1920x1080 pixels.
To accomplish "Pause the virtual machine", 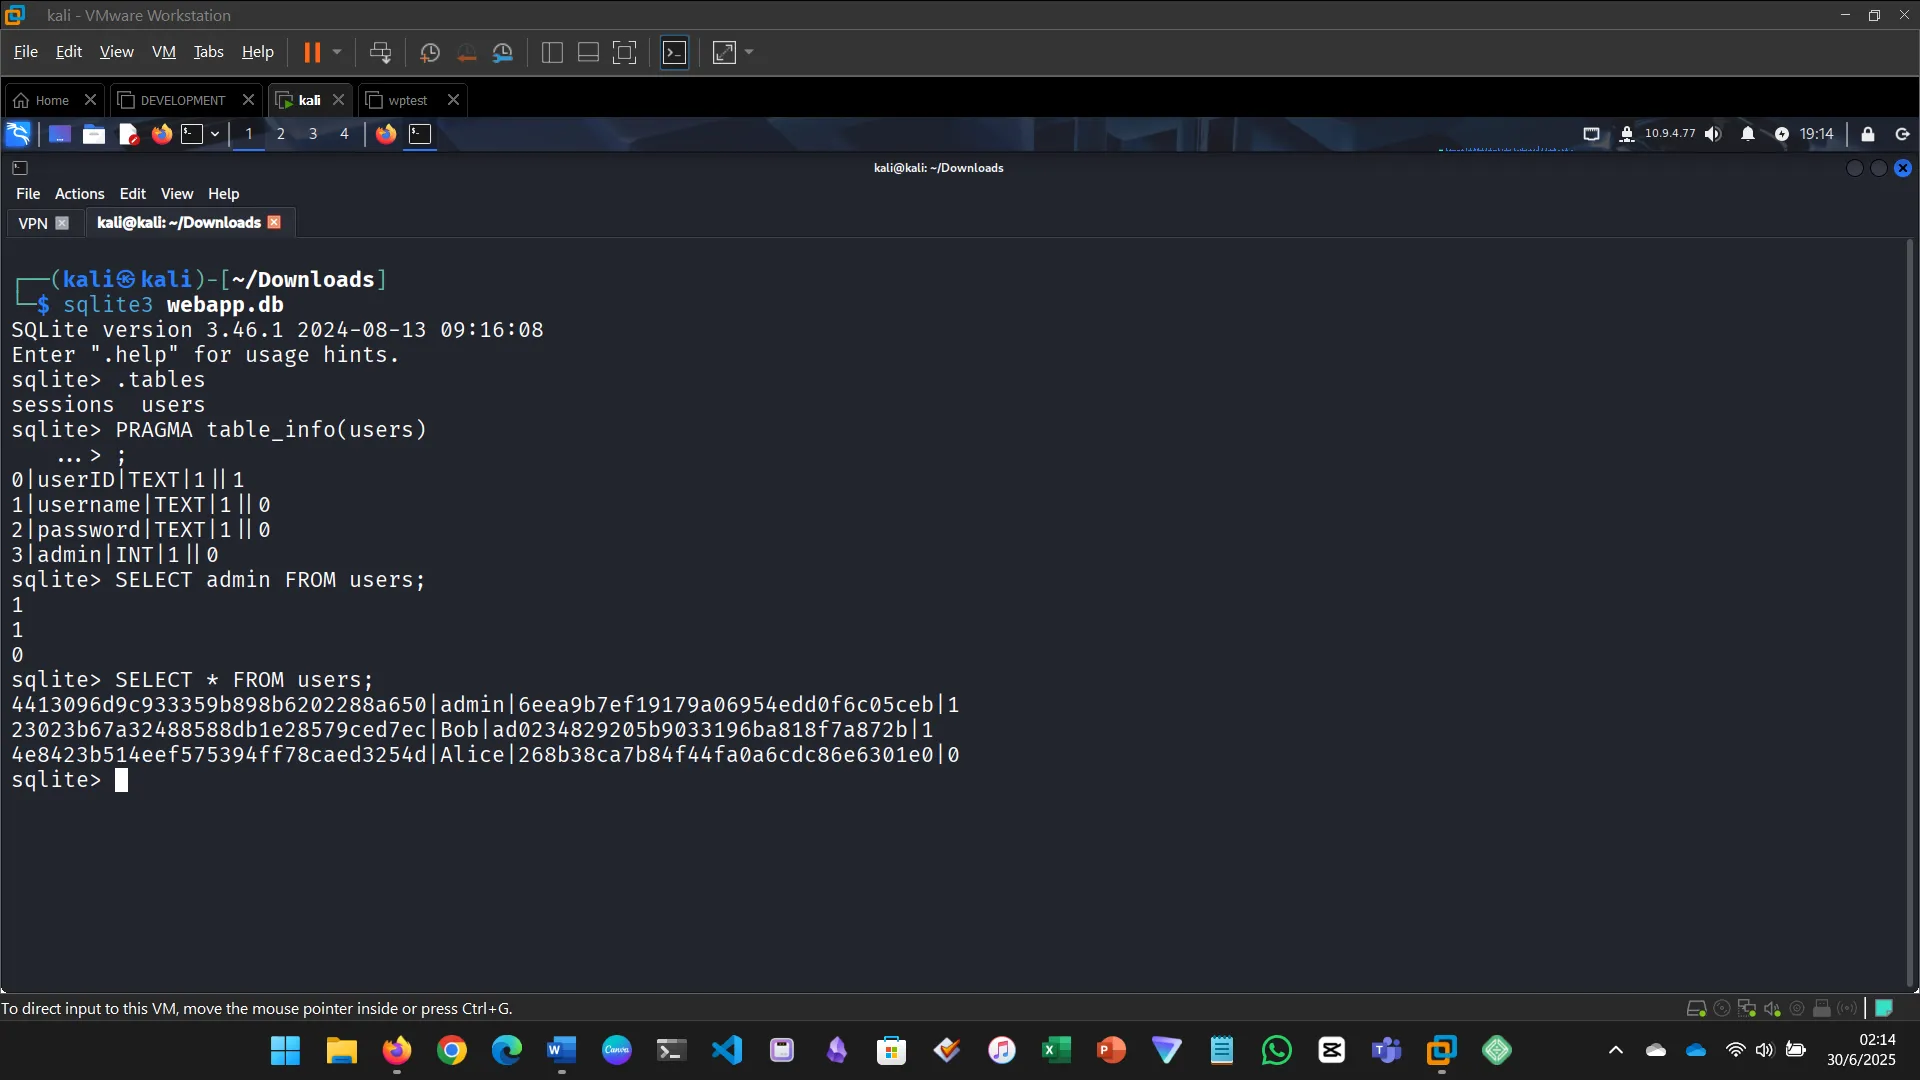I will pyautogui.click(x=313, y=52).
